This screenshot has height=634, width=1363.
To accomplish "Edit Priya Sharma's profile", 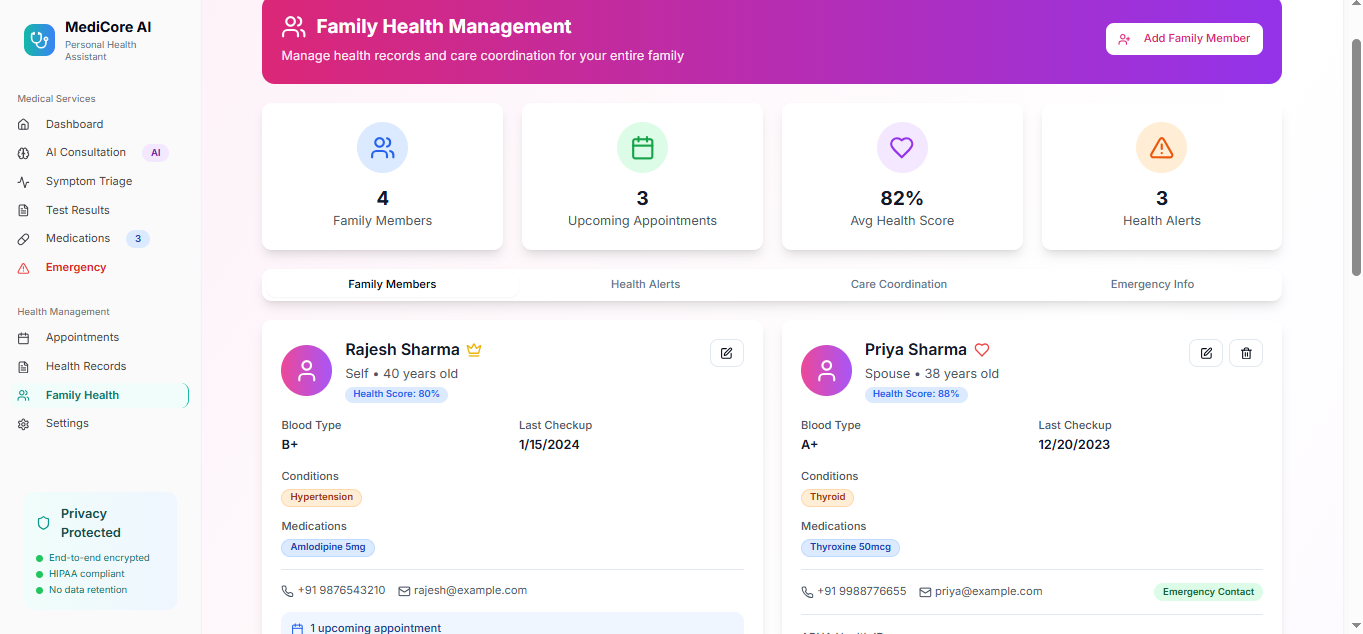I will [x=1206, y=353].
